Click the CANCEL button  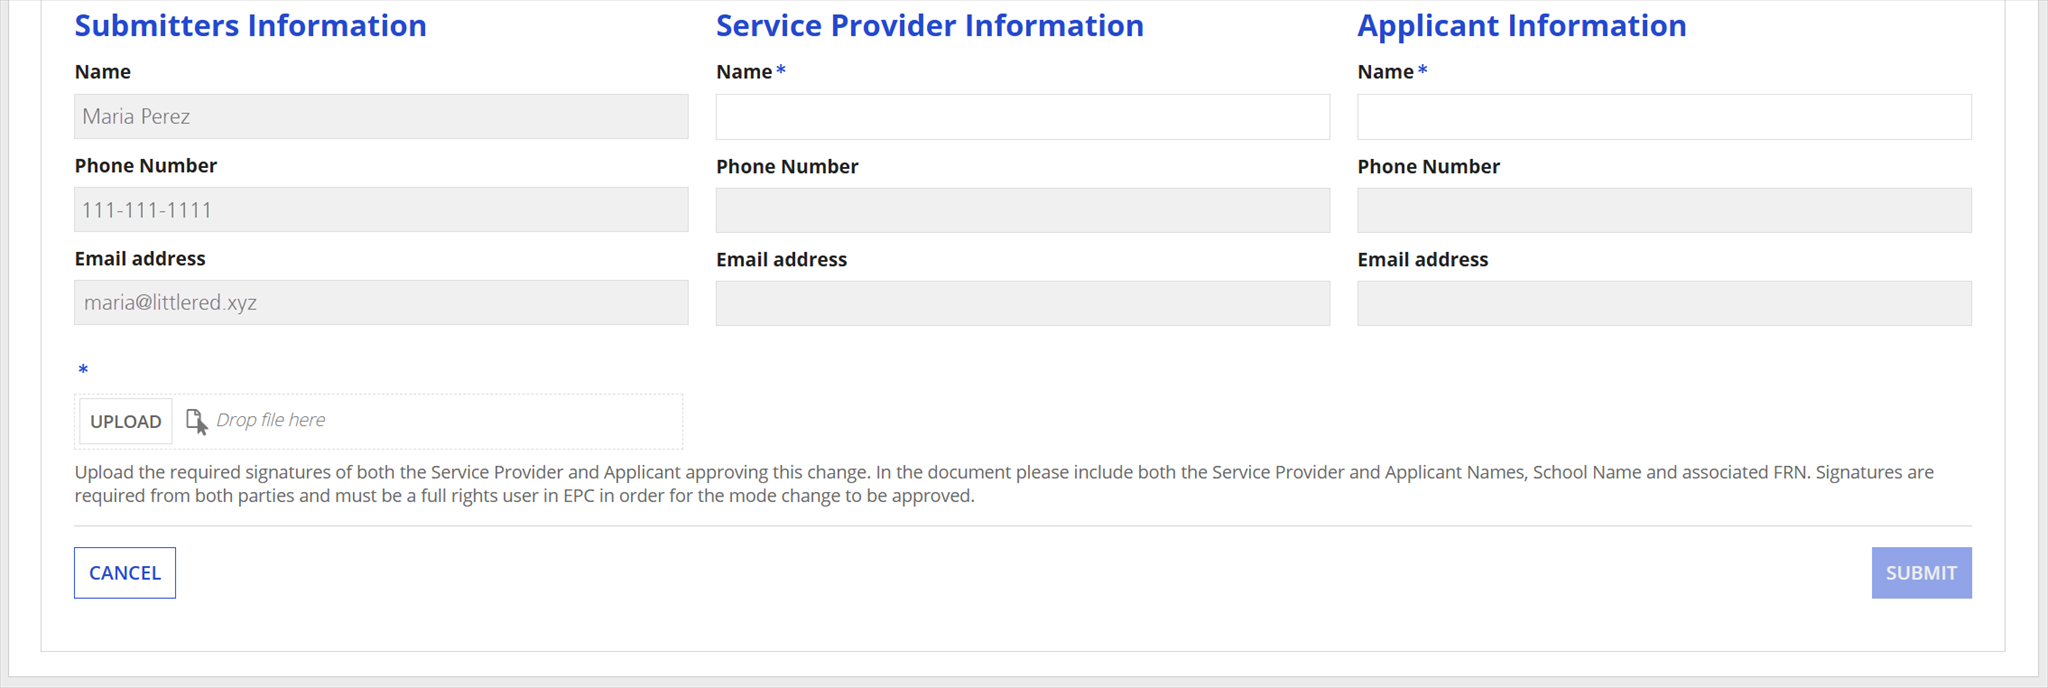pos(125,573)
